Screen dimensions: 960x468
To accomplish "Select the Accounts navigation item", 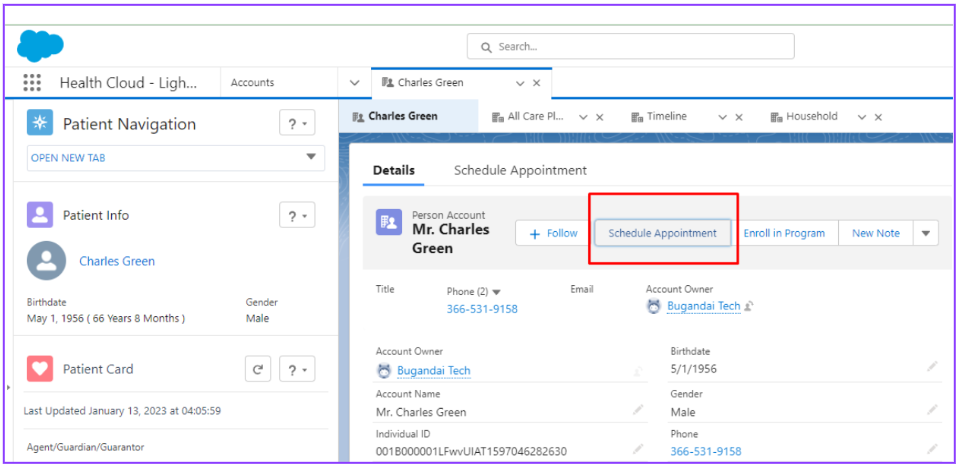I will coord(252,83).
